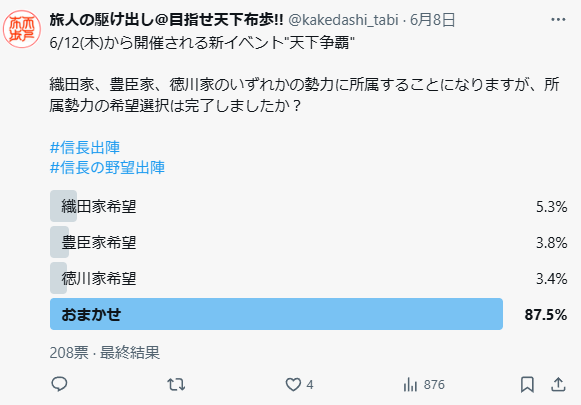Select the 徳川家希望 poll option
The image size is (581, 405).
click(308, 278)
